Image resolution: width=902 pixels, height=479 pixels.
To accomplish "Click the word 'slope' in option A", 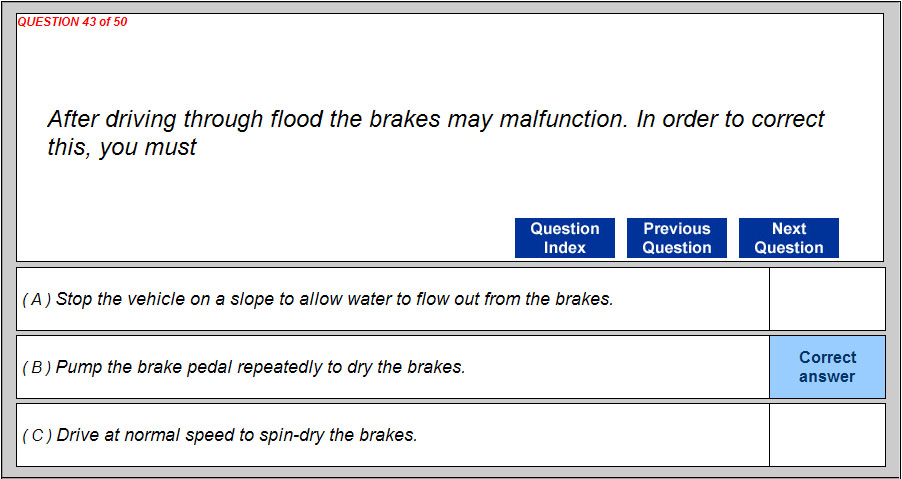I will [250, 299].
